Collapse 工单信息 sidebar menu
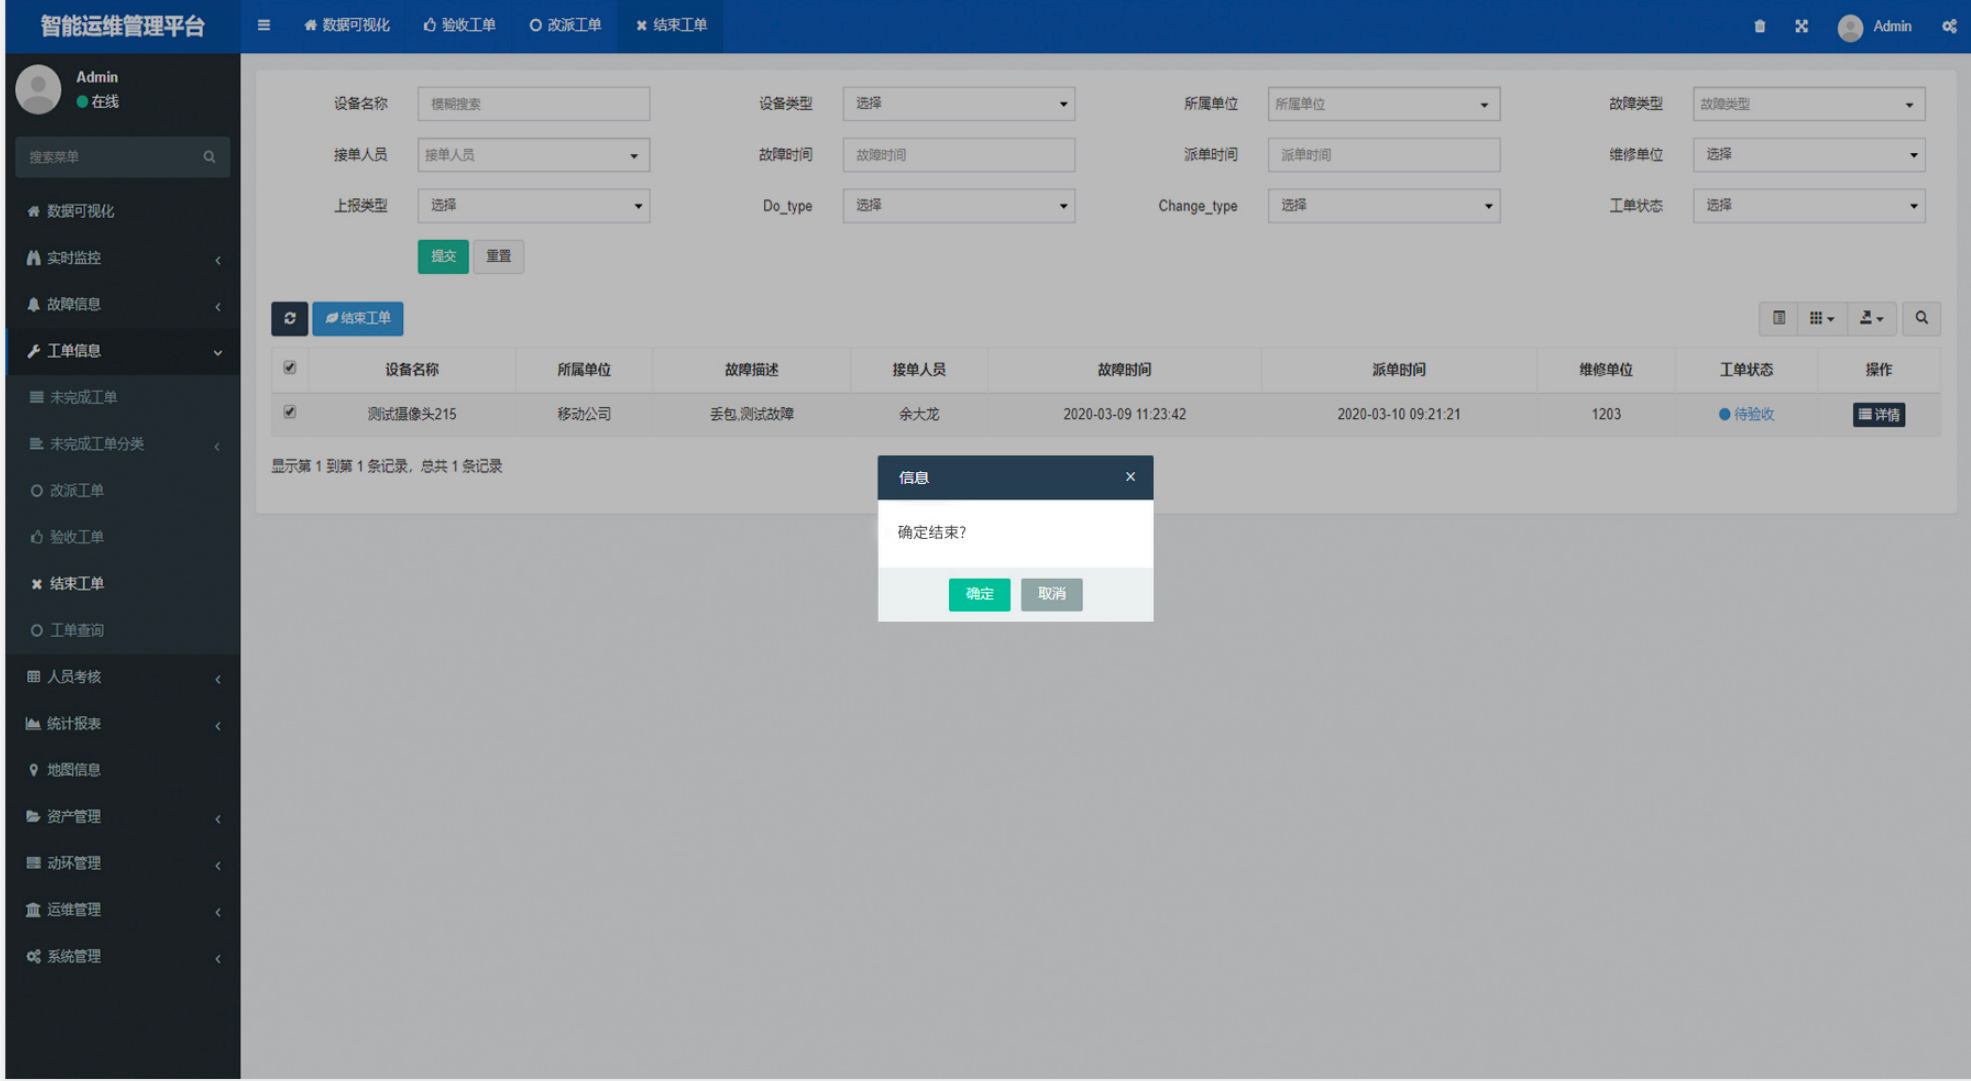 122,351
